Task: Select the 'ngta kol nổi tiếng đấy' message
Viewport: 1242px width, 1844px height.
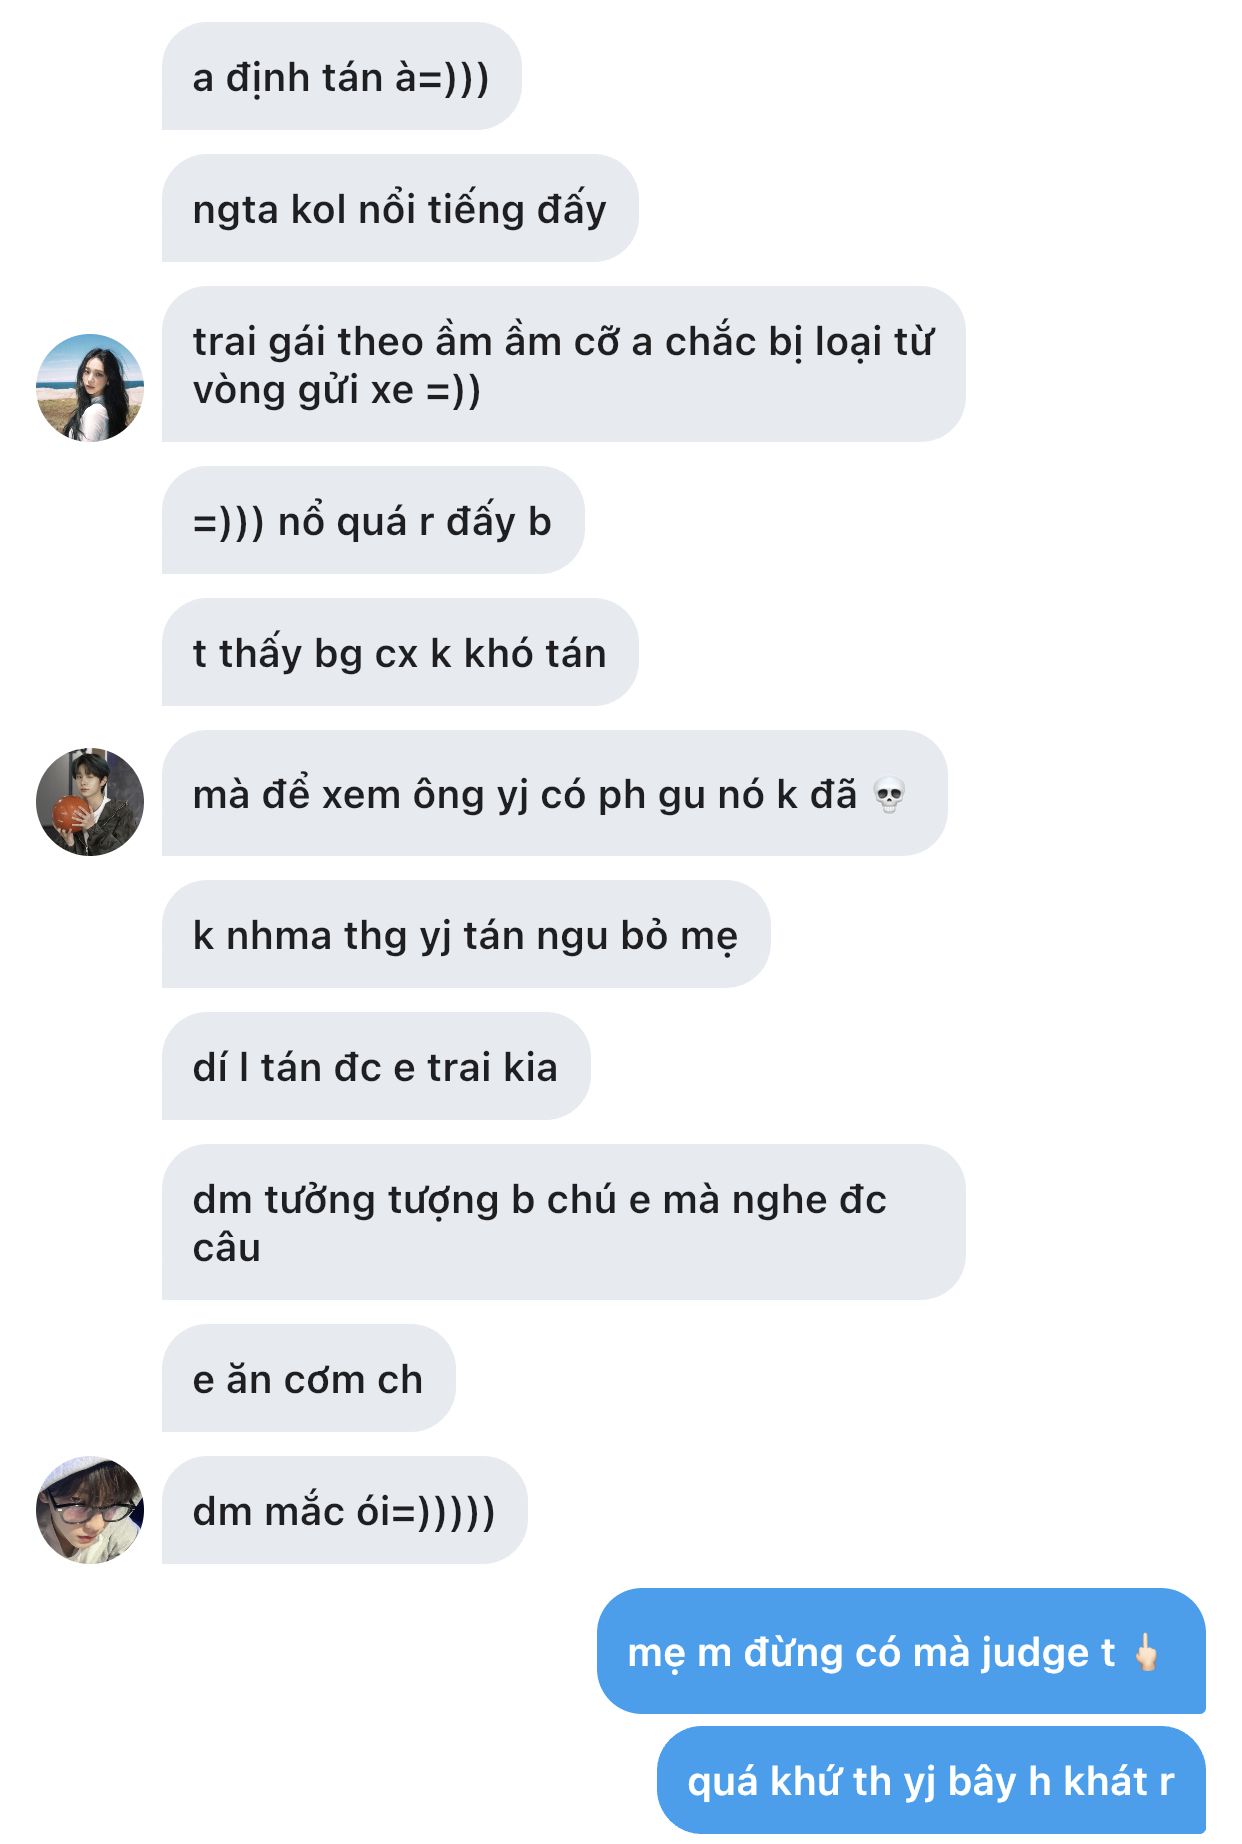Action: click(x=400, y=209)
